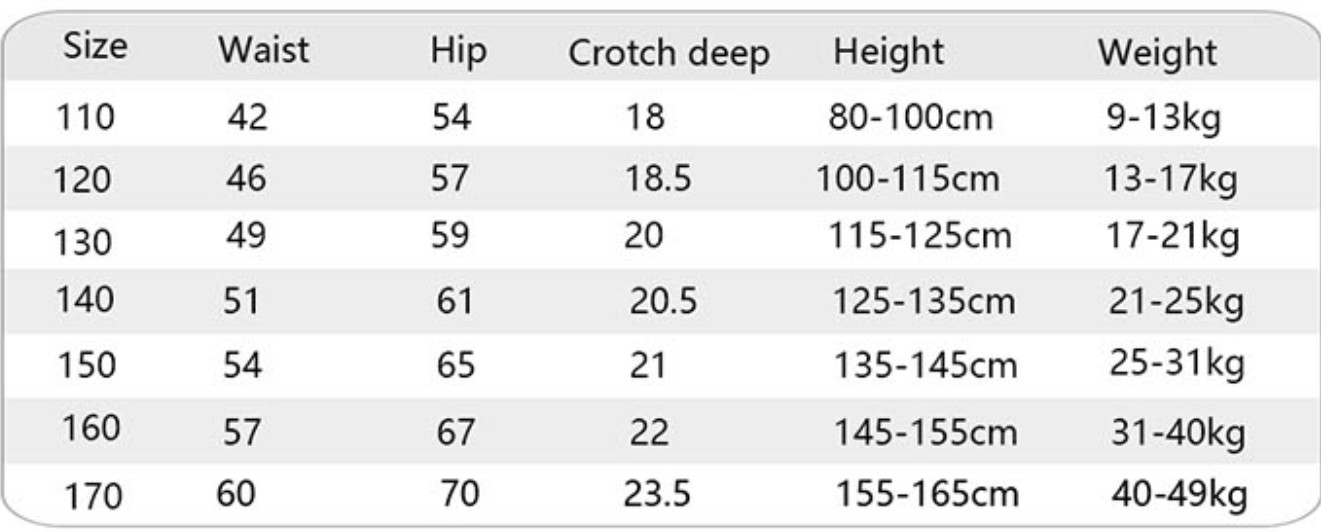Select the size 130 row label
Image resolution: width=1321 pixels, height=532 pixels.
click(x=85, y=241)
